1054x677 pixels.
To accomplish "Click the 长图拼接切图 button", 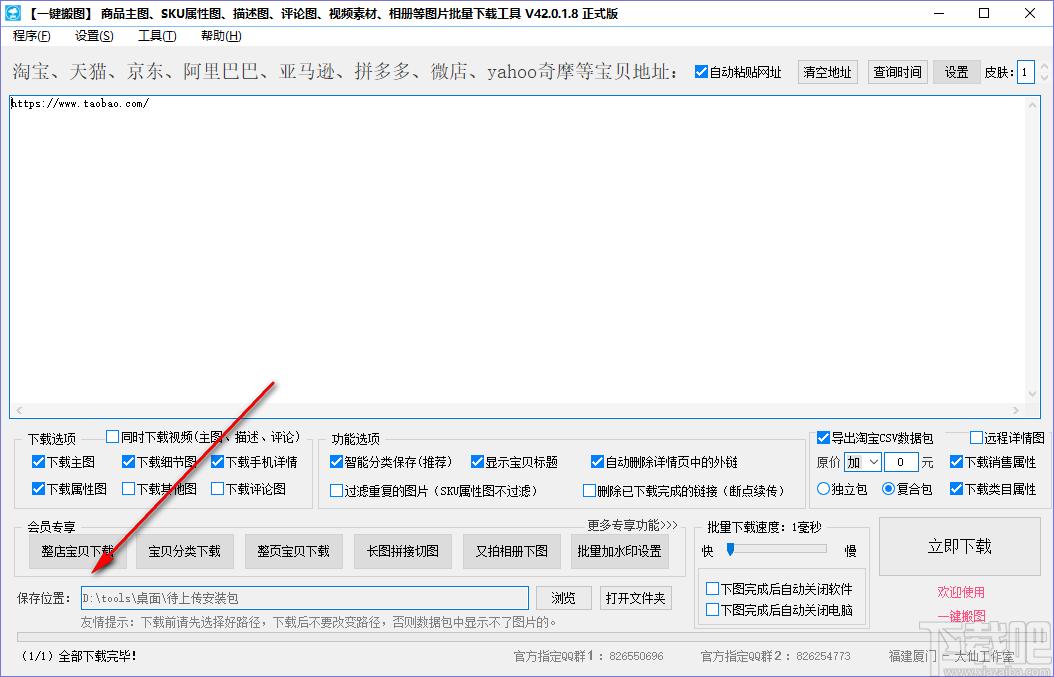I will click(403, 551).
